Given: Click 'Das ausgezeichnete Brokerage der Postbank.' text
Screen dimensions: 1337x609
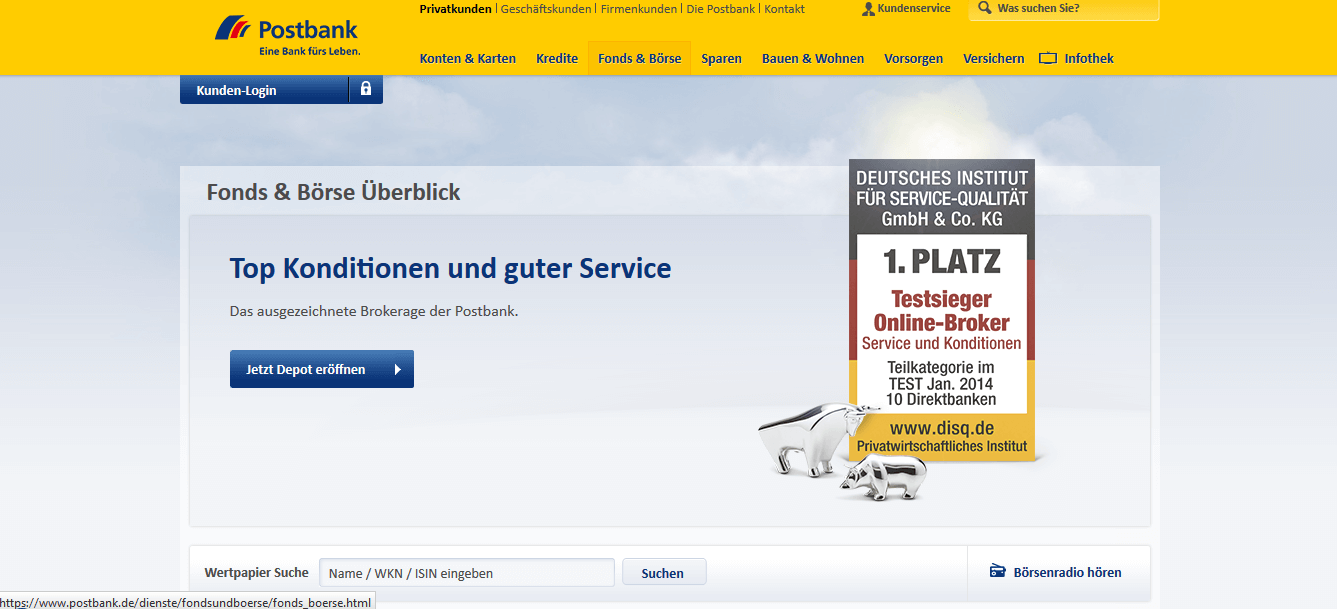Looking at the screenshot, I should (x=374, y=311).
